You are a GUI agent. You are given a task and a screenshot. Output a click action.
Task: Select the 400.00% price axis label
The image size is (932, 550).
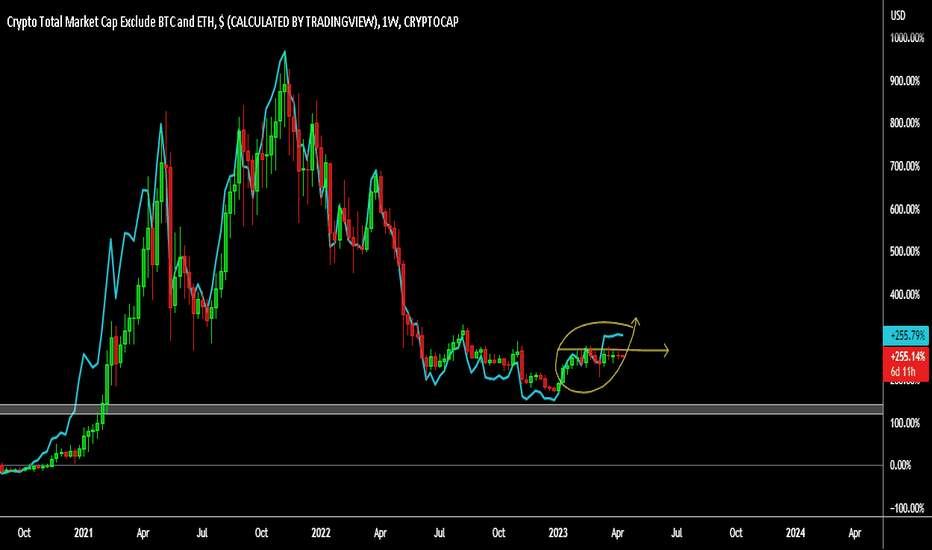(905, 294)
